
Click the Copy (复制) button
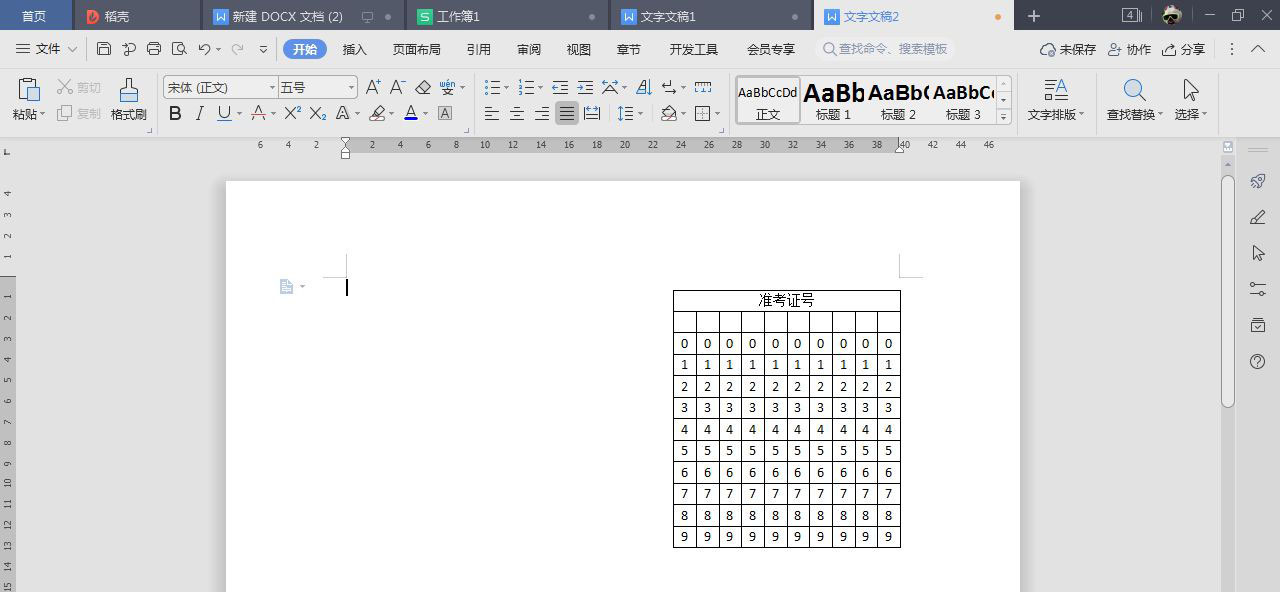78,114
